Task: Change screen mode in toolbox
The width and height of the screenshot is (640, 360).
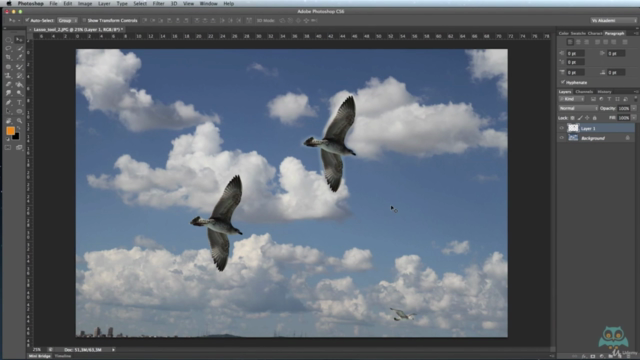Action: (x=19, y=148)
